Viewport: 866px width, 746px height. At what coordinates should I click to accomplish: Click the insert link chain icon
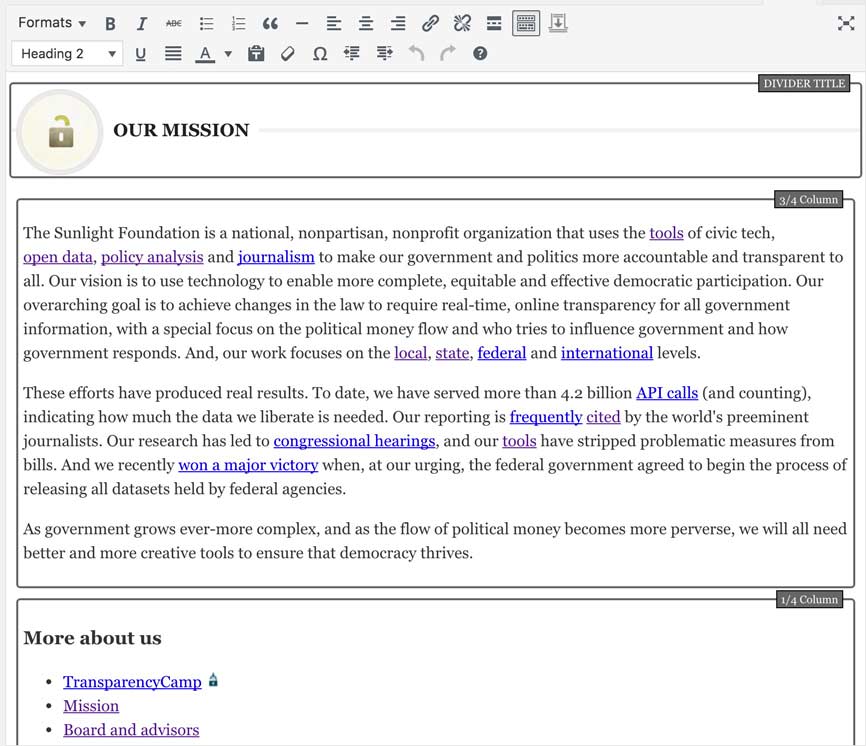[x=430, y=23]
